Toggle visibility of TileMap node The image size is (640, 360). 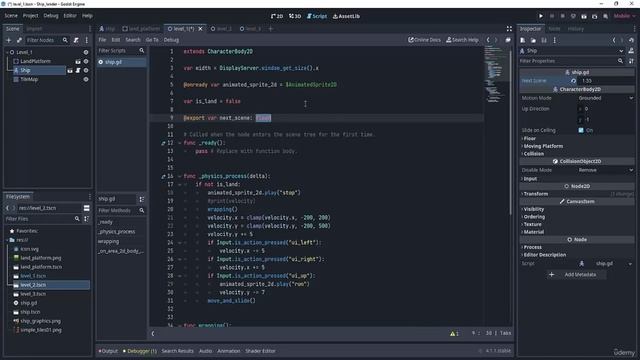click(86, 79)
